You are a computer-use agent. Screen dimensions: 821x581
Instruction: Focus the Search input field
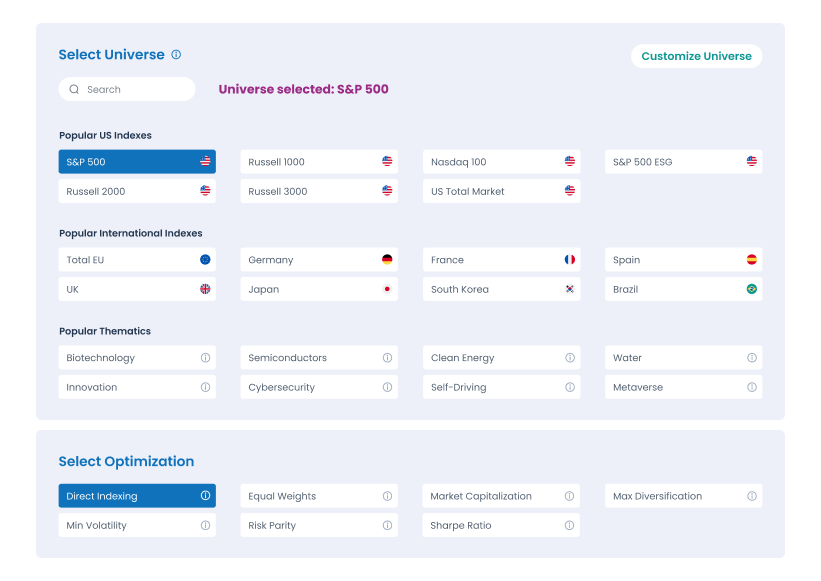127,89
